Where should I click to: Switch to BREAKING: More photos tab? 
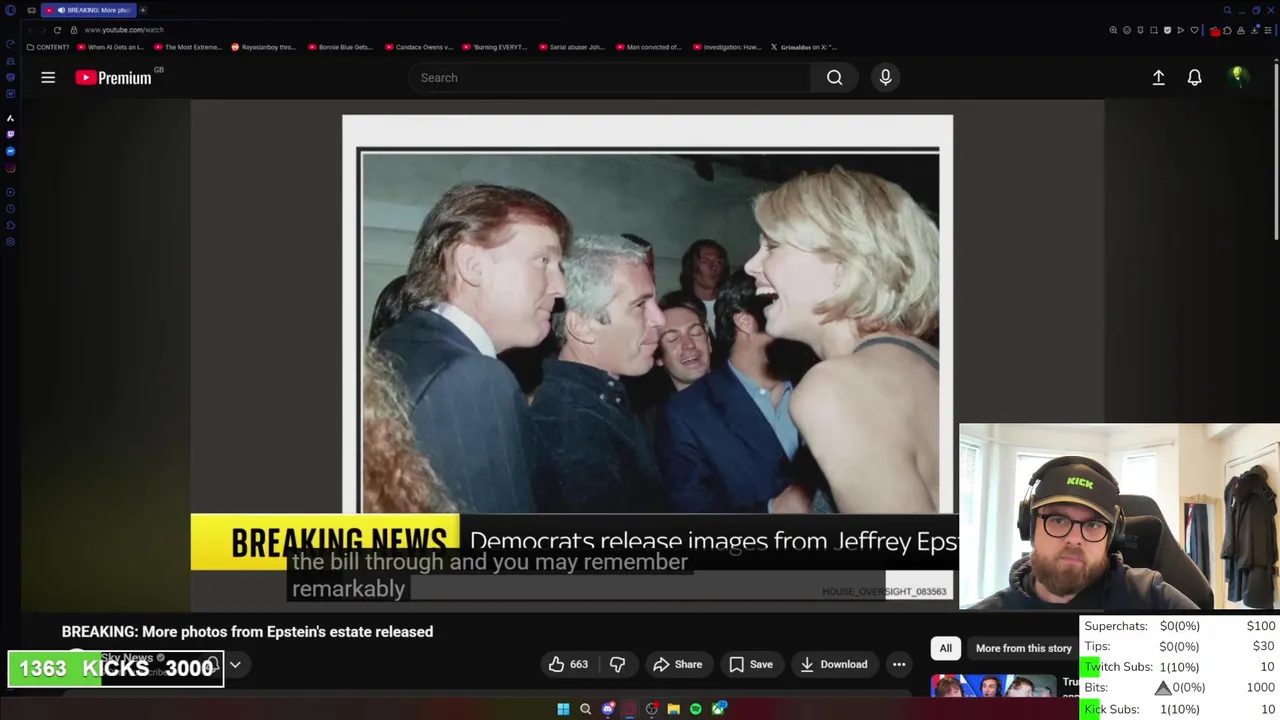(x=90, y=10)
